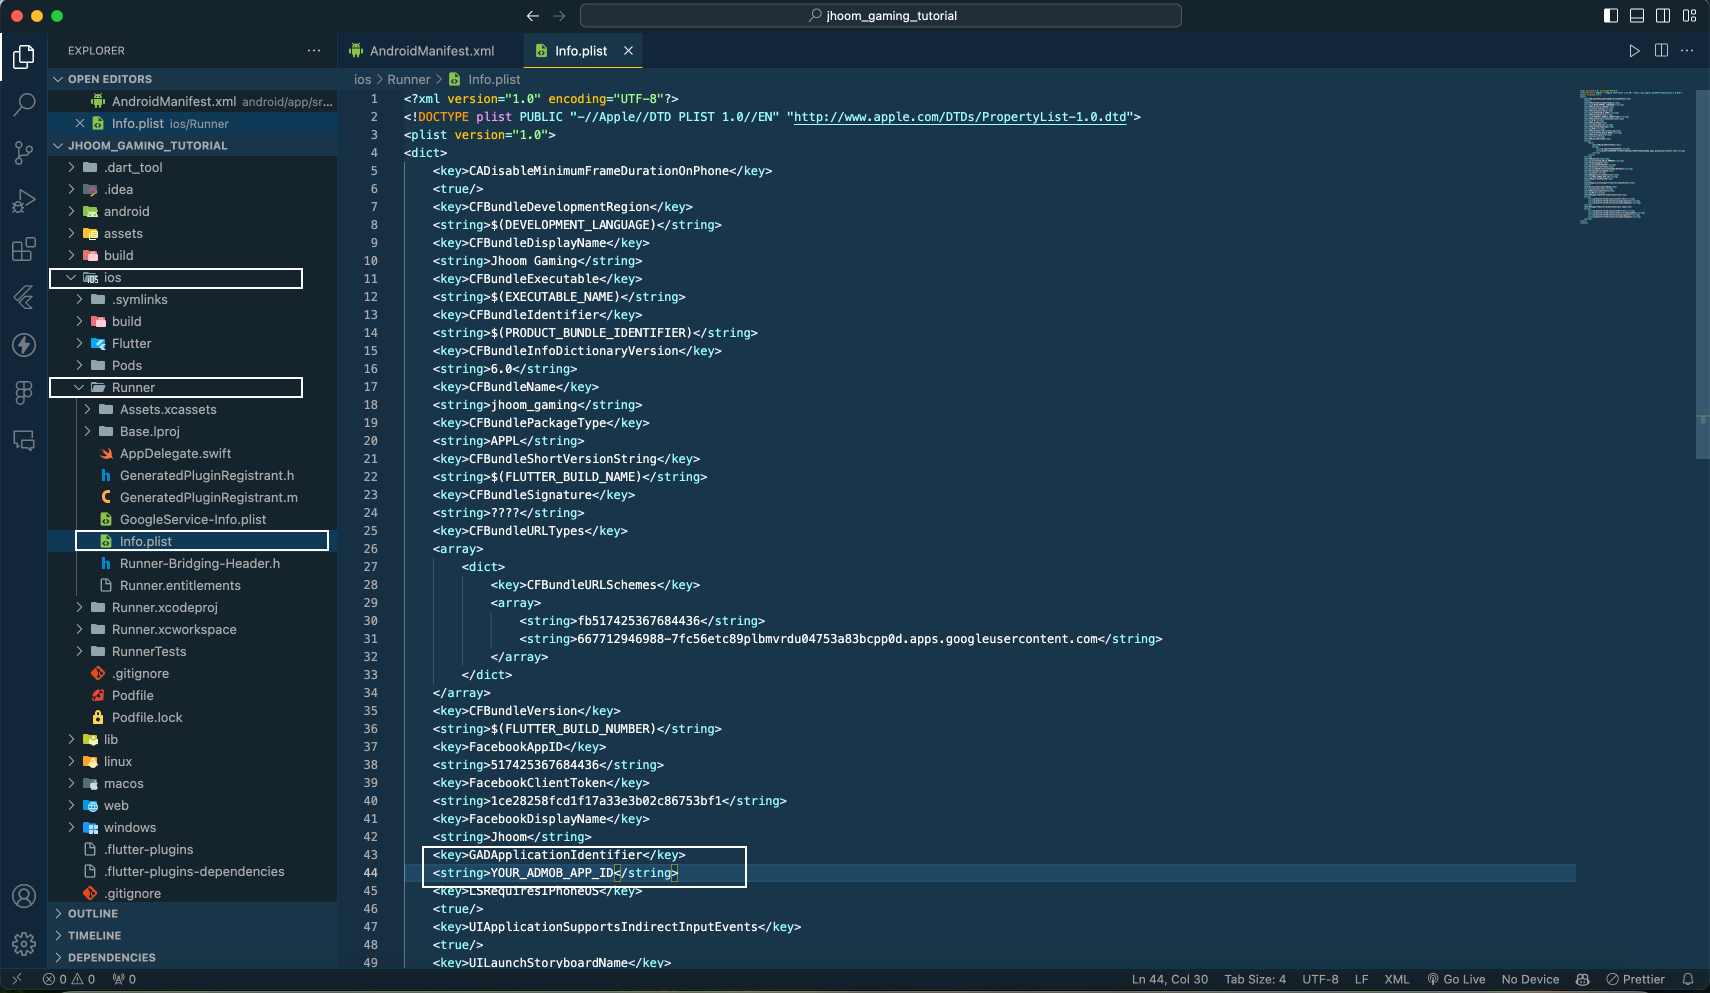
Task: Click the notifications bell in status bar
Action: 1688,980
